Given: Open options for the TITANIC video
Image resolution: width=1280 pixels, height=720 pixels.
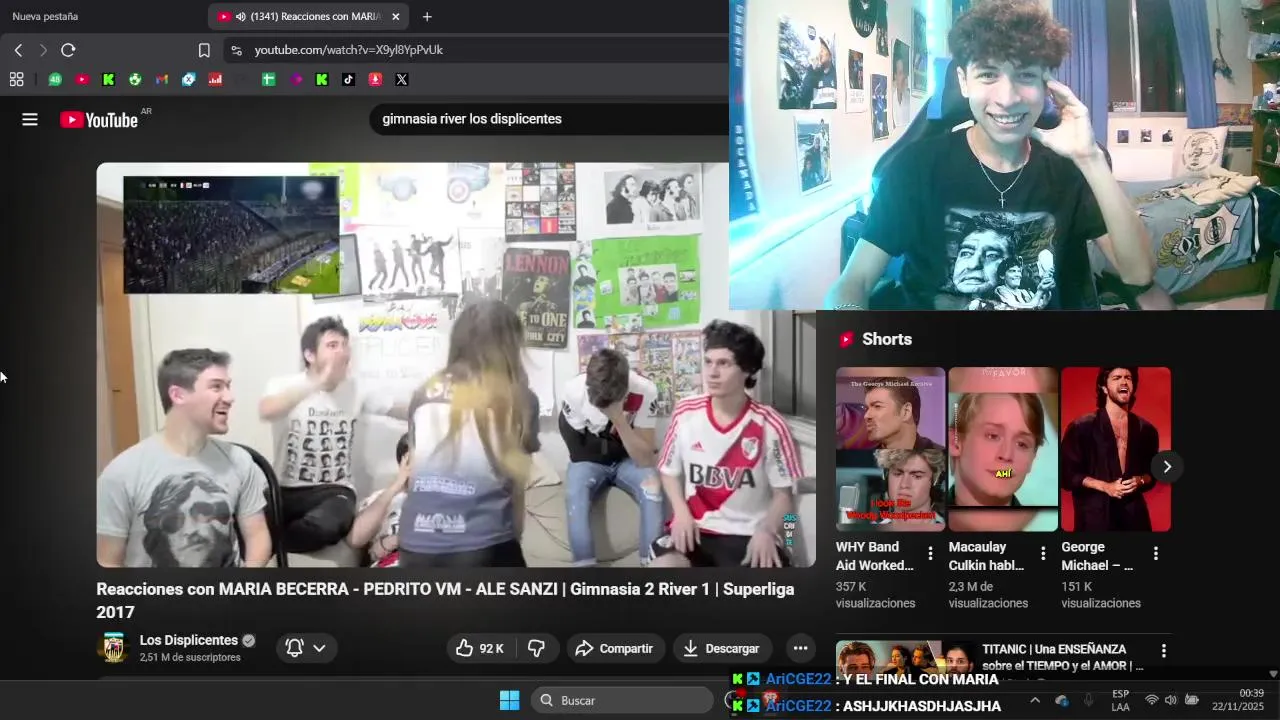Looking at the screenshot, I should (x=1163, y=651).
